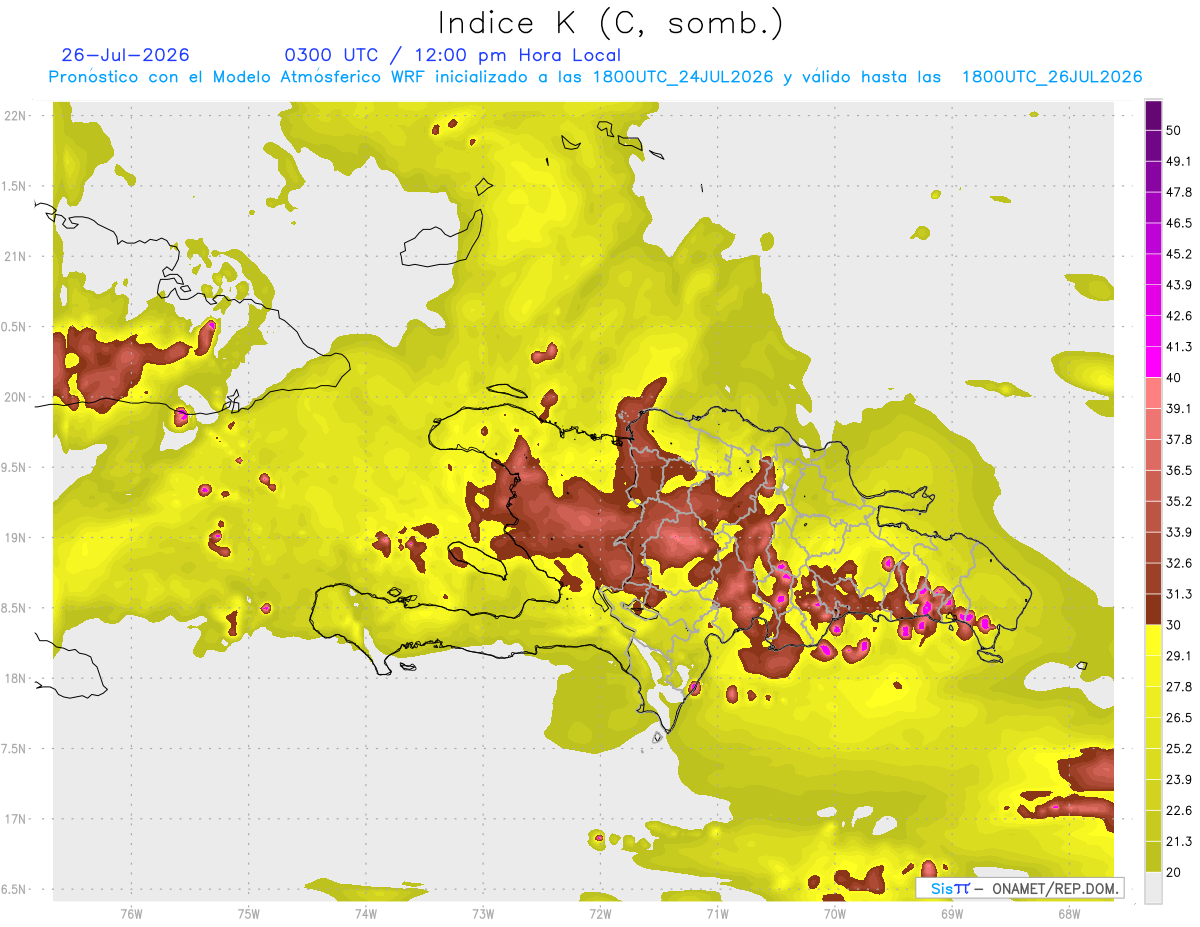Click the "71W" longitude label

tap(717, 913)
